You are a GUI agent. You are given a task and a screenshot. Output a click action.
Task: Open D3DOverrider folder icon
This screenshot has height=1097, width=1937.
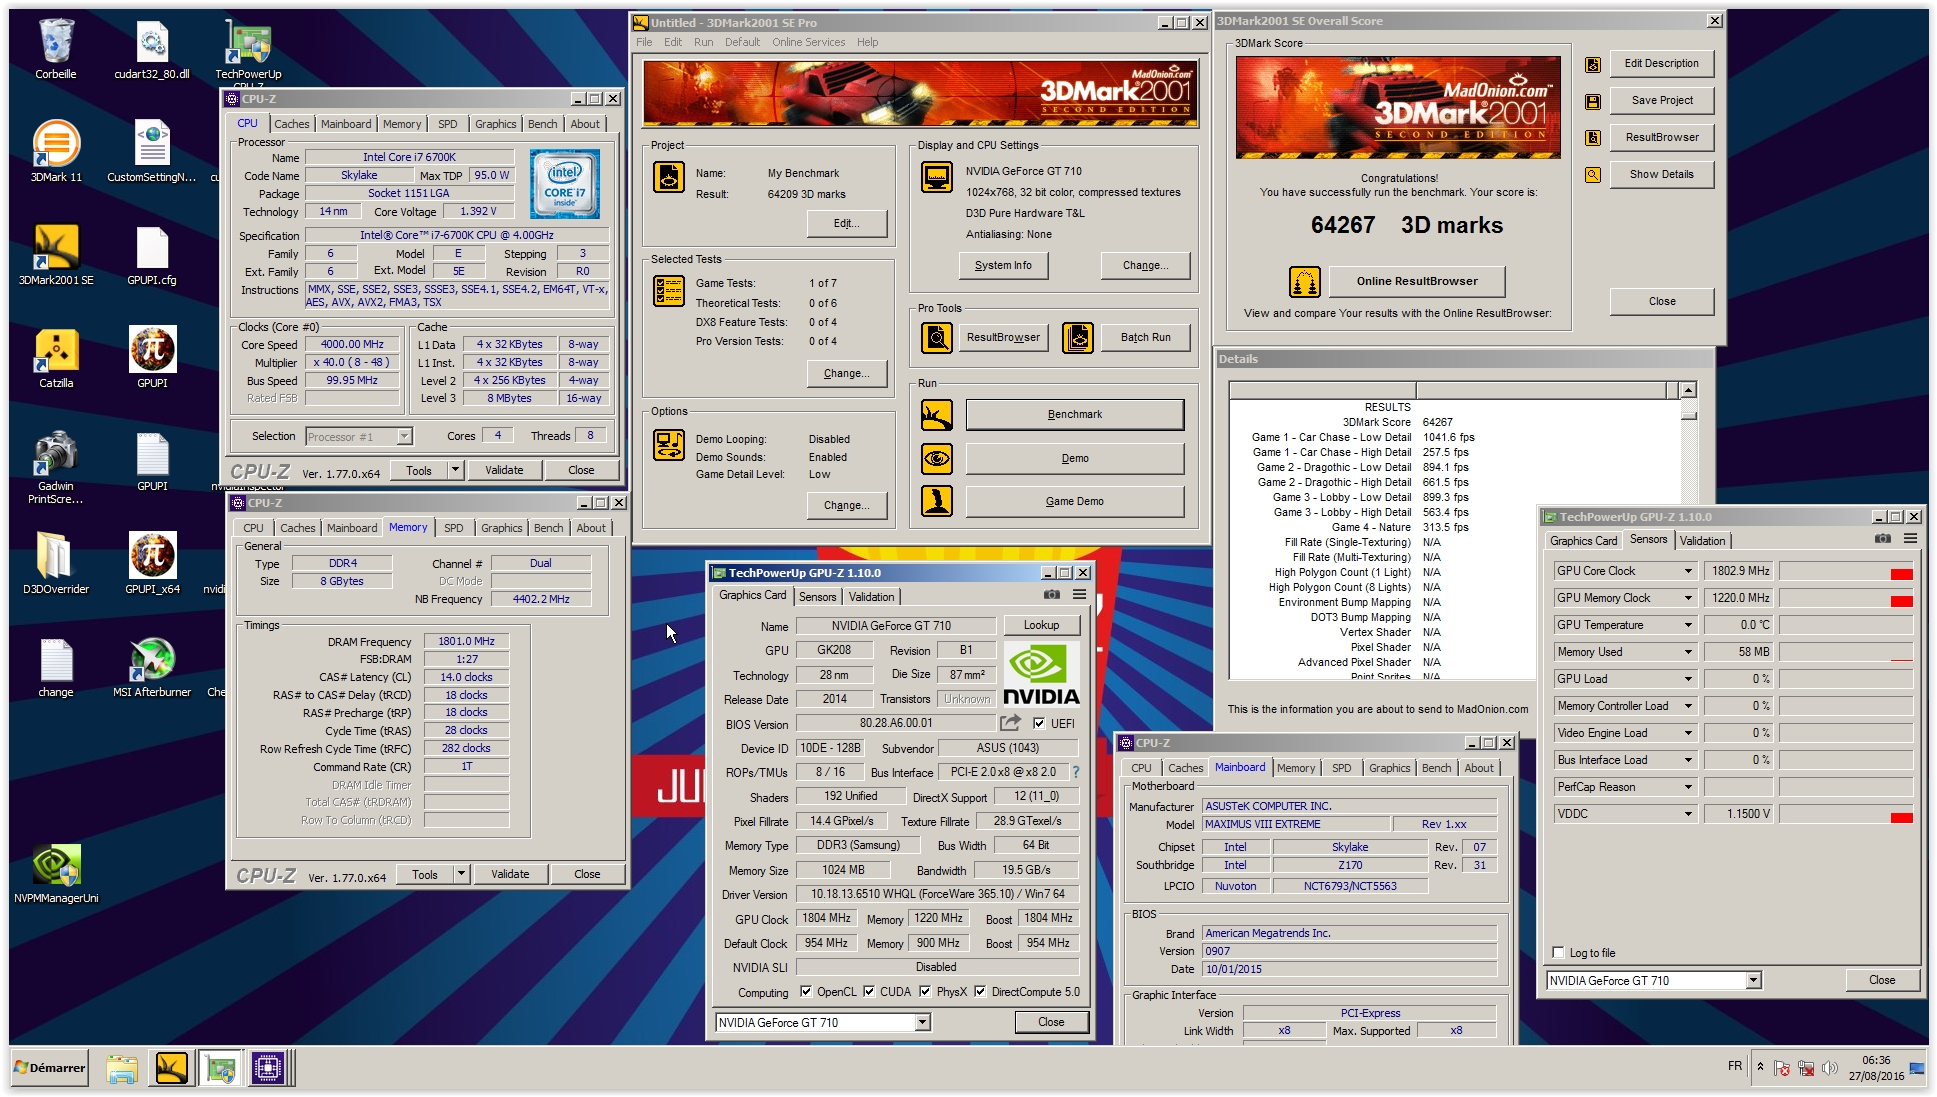tap(56, 563)
